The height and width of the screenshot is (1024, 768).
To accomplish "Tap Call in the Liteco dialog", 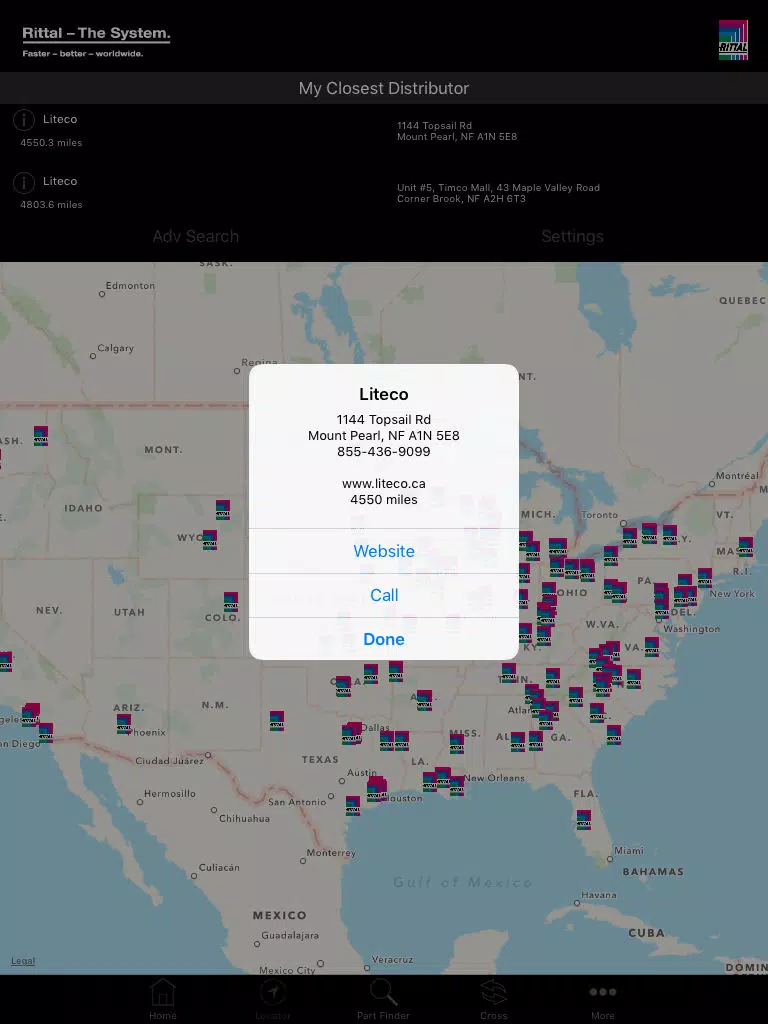I will (x=383, y=595).
